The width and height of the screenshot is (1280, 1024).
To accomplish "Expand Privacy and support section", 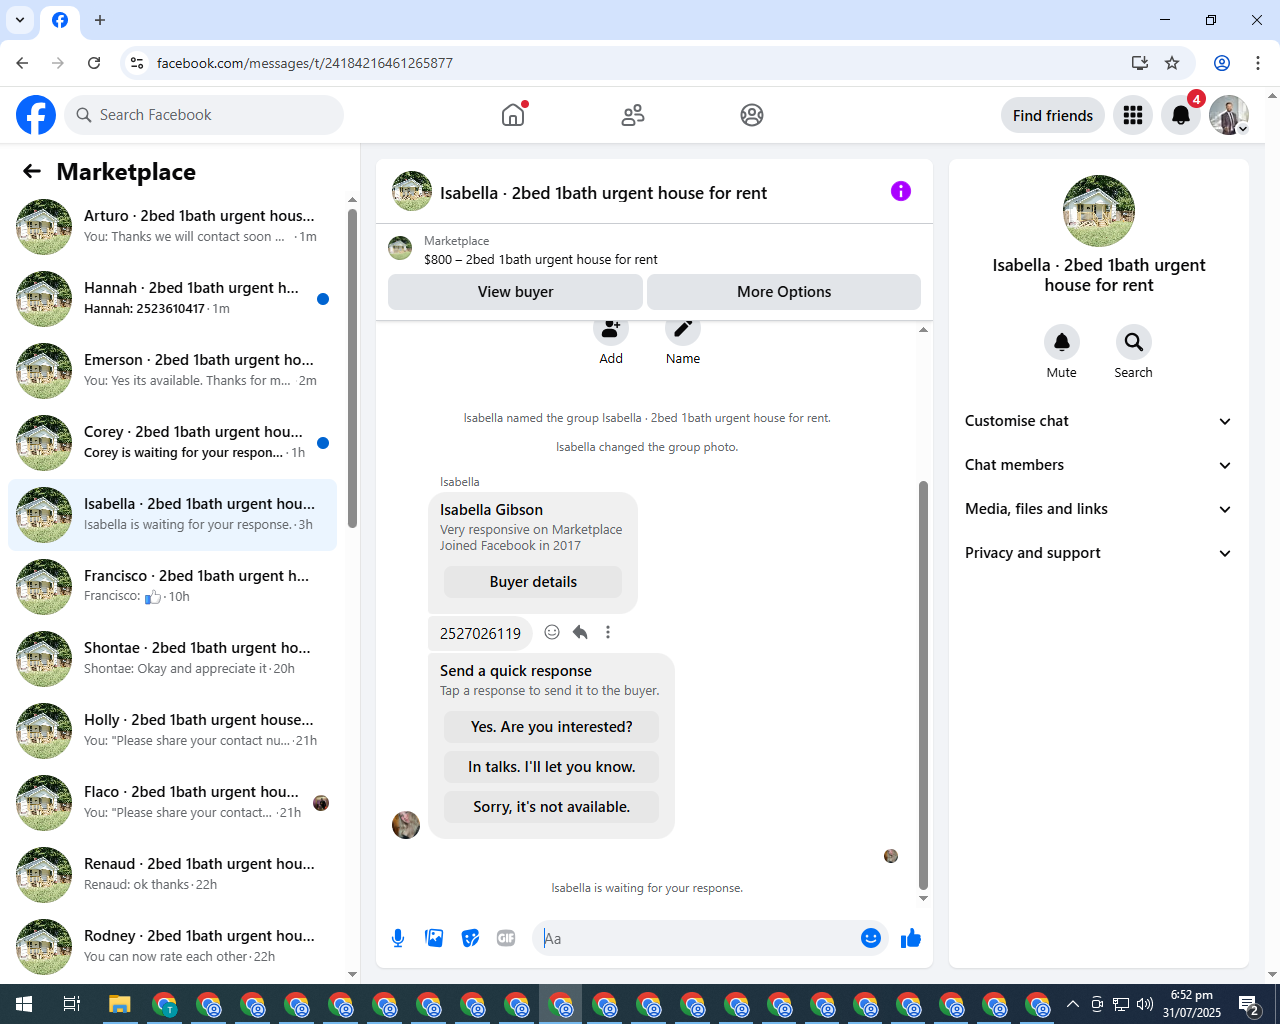I will point(1099,553).
